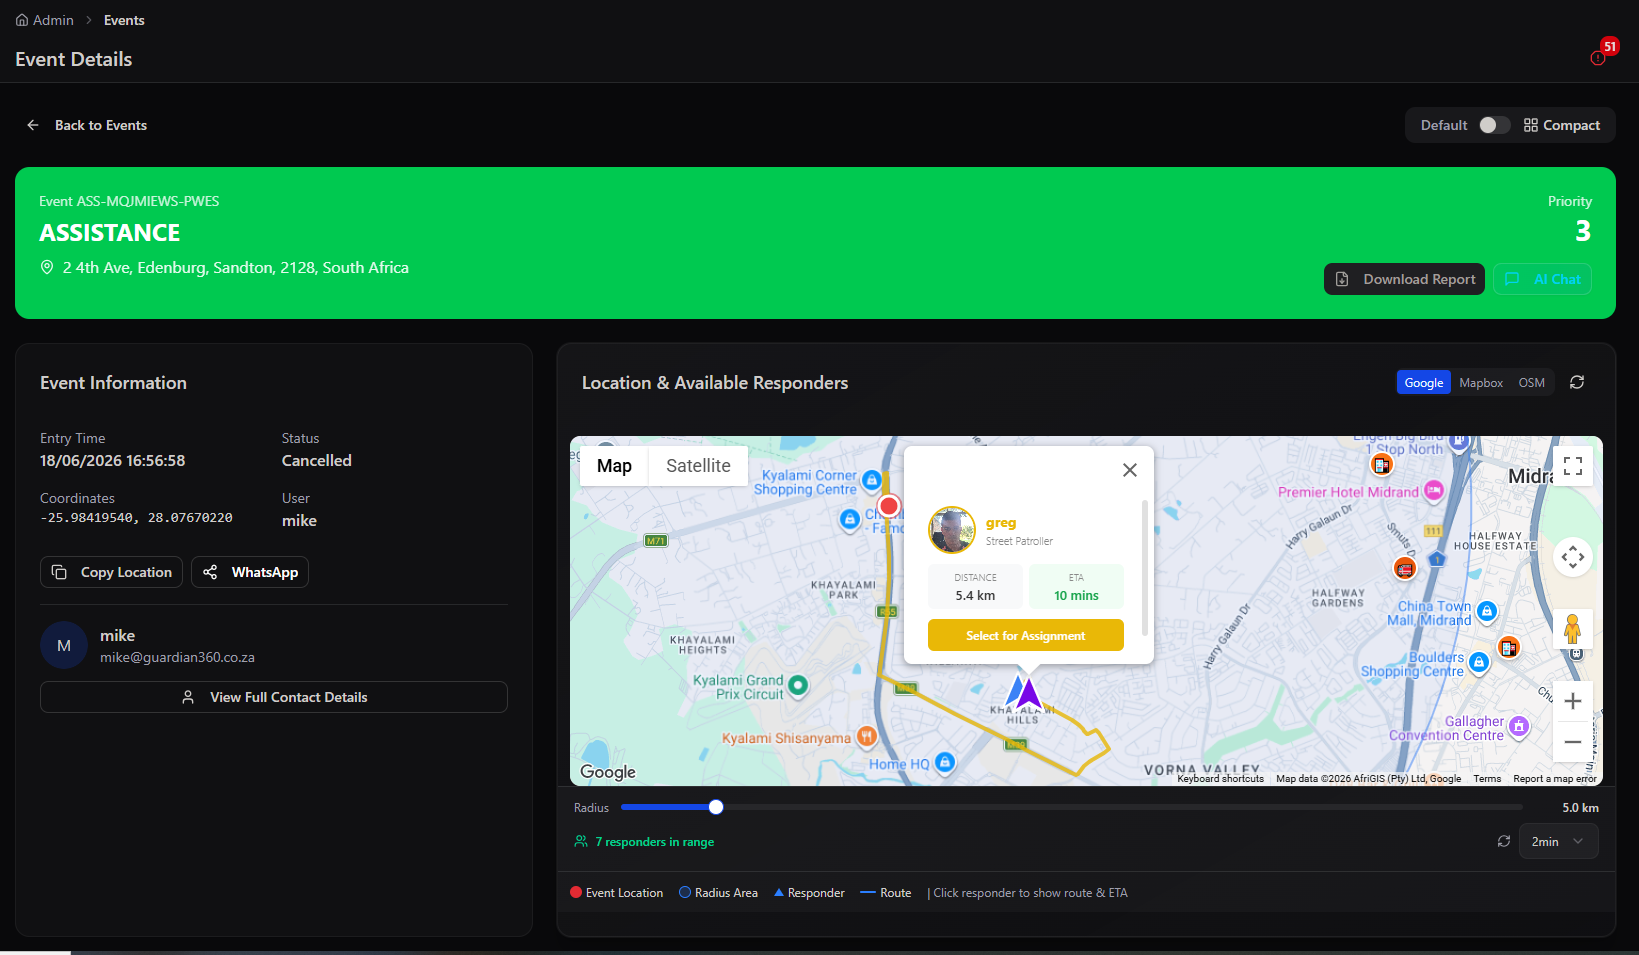Click Copy Location button

(x=111, y=572)
